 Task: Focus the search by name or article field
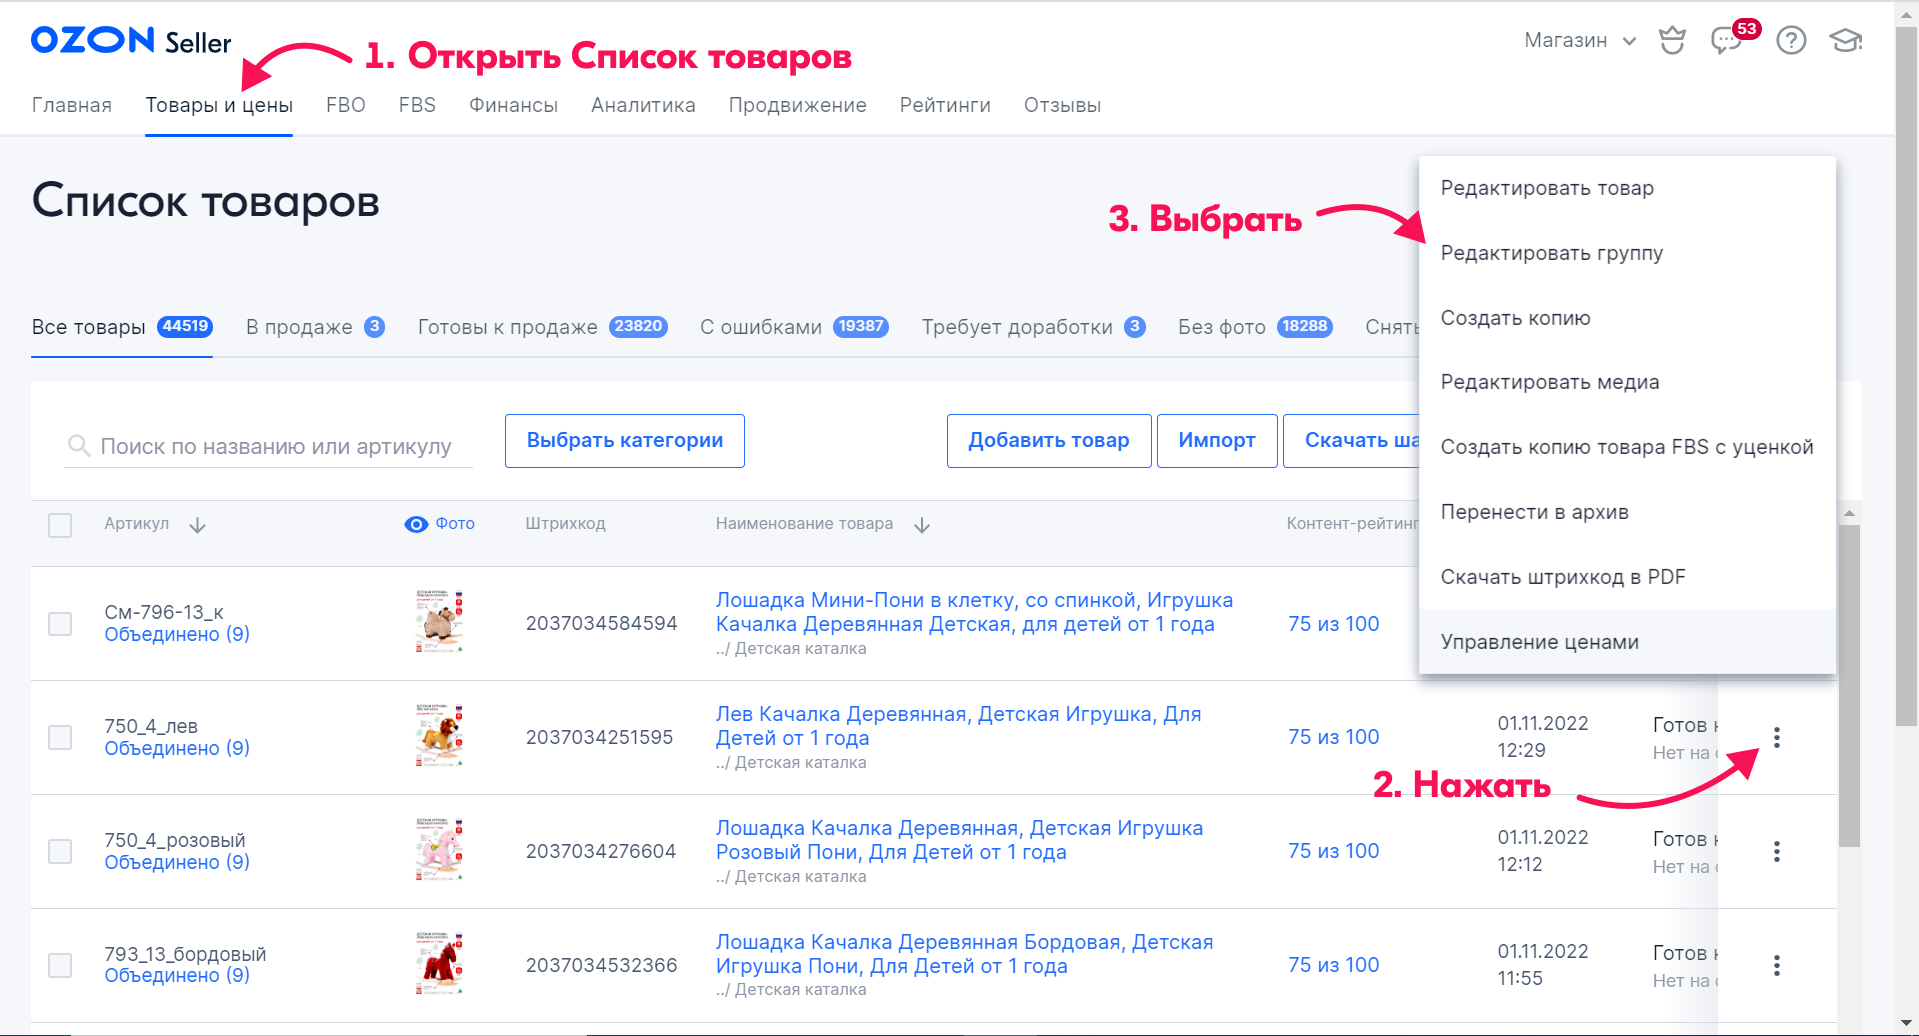tap(276, 447)
